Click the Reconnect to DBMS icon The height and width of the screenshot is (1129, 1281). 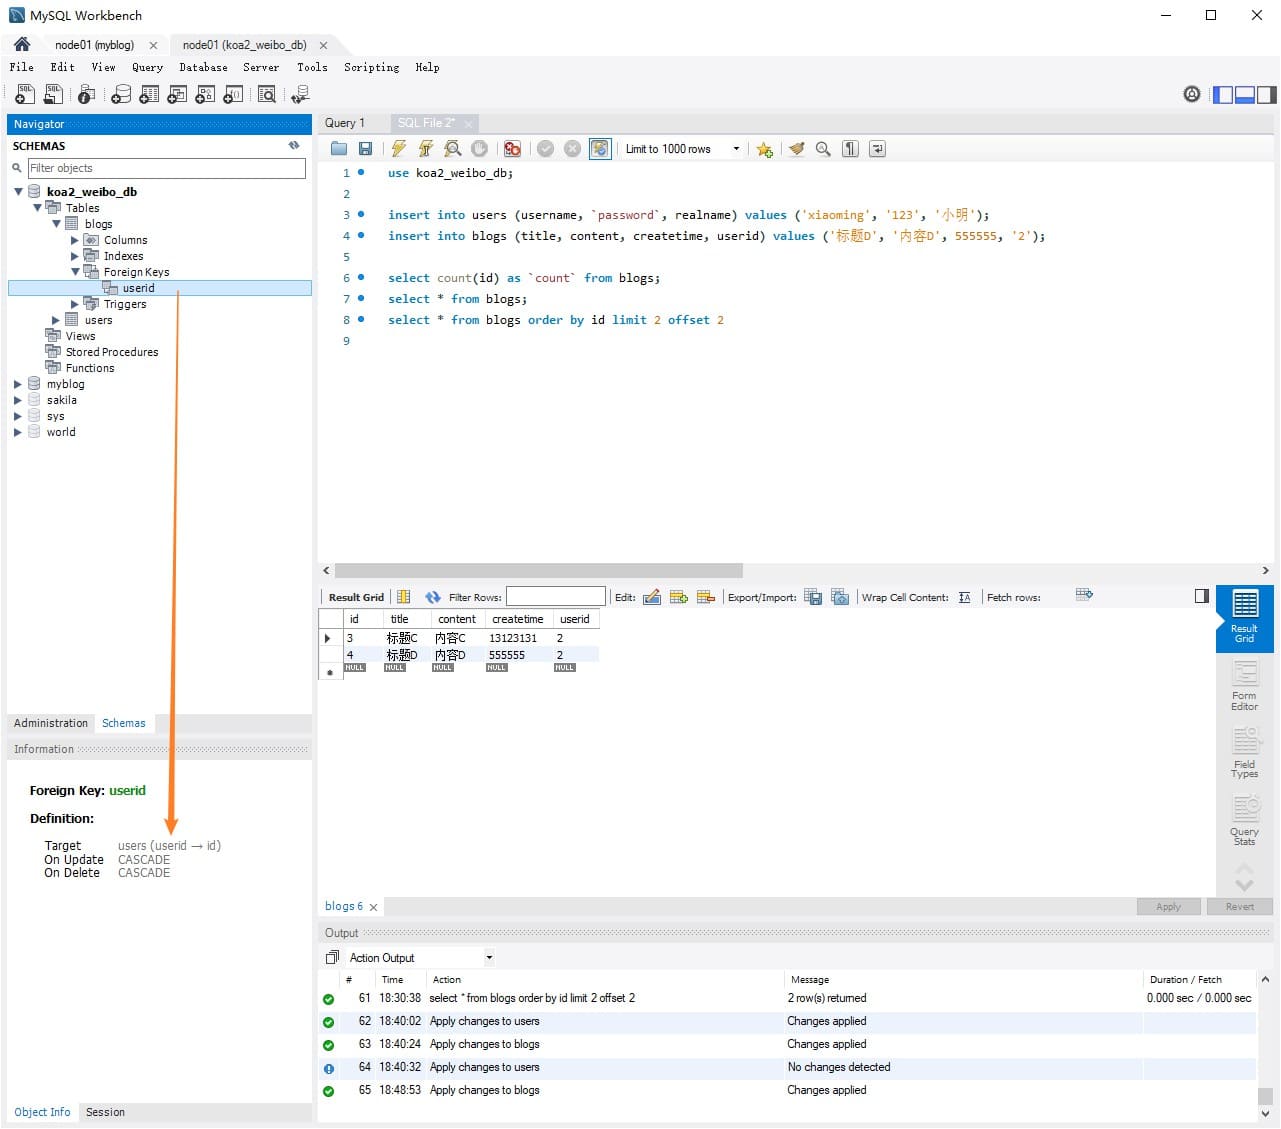299,95
